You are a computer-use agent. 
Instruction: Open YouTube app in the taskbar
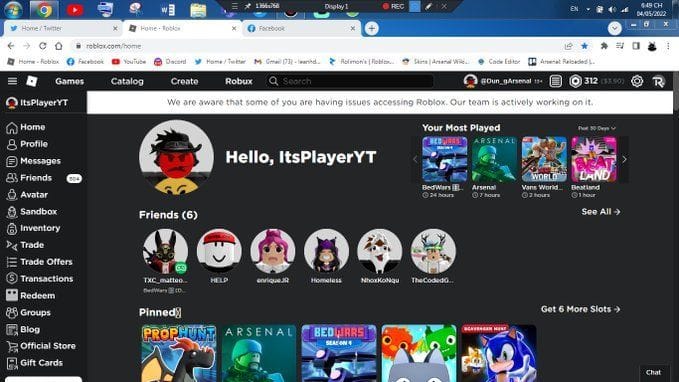(x=74, y=9)
